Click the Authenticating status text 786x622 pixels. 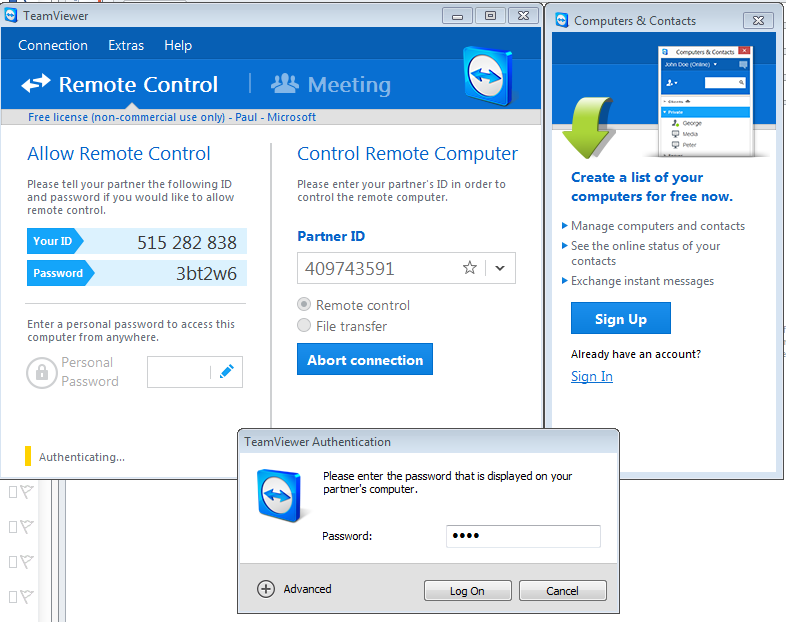(82, 457)
